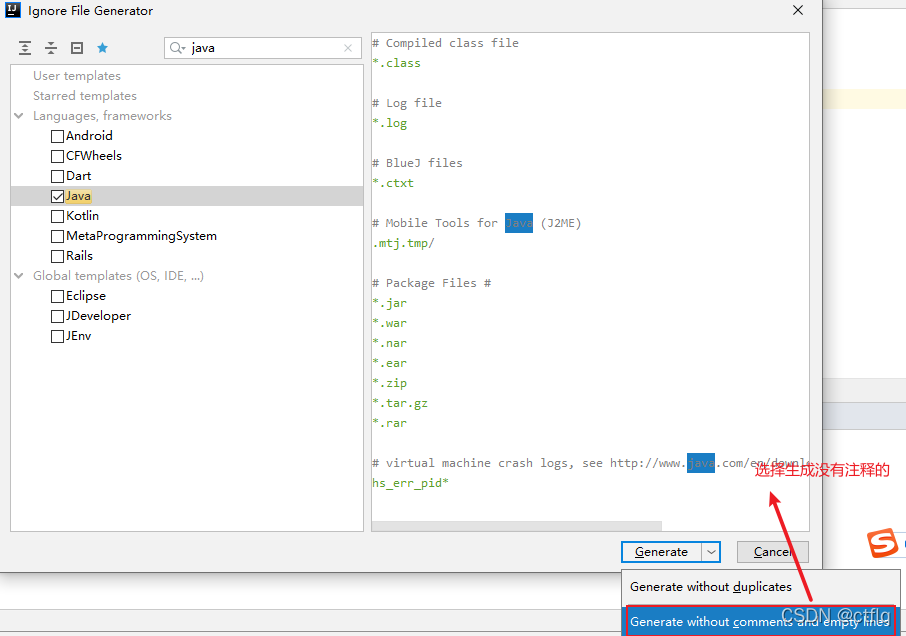Check the Rails template checkbox
906x636 pixels.
coord(57,256)
